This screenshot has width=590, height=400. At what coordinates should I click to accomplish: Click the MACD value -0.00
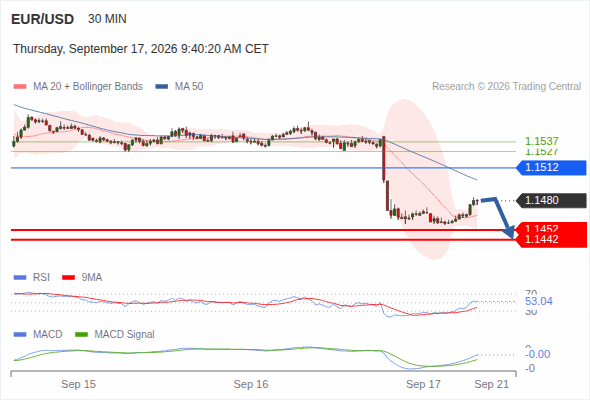[x=538, y=354]
